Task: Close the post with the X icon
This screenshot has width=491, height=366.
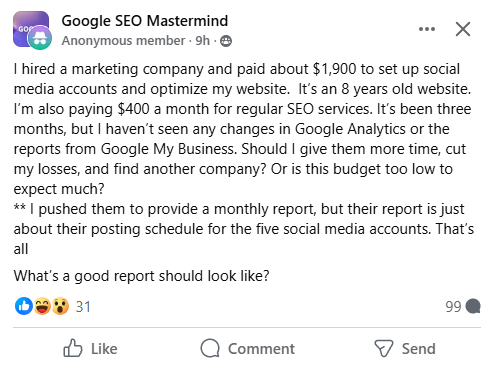Action: click(463, 29)
